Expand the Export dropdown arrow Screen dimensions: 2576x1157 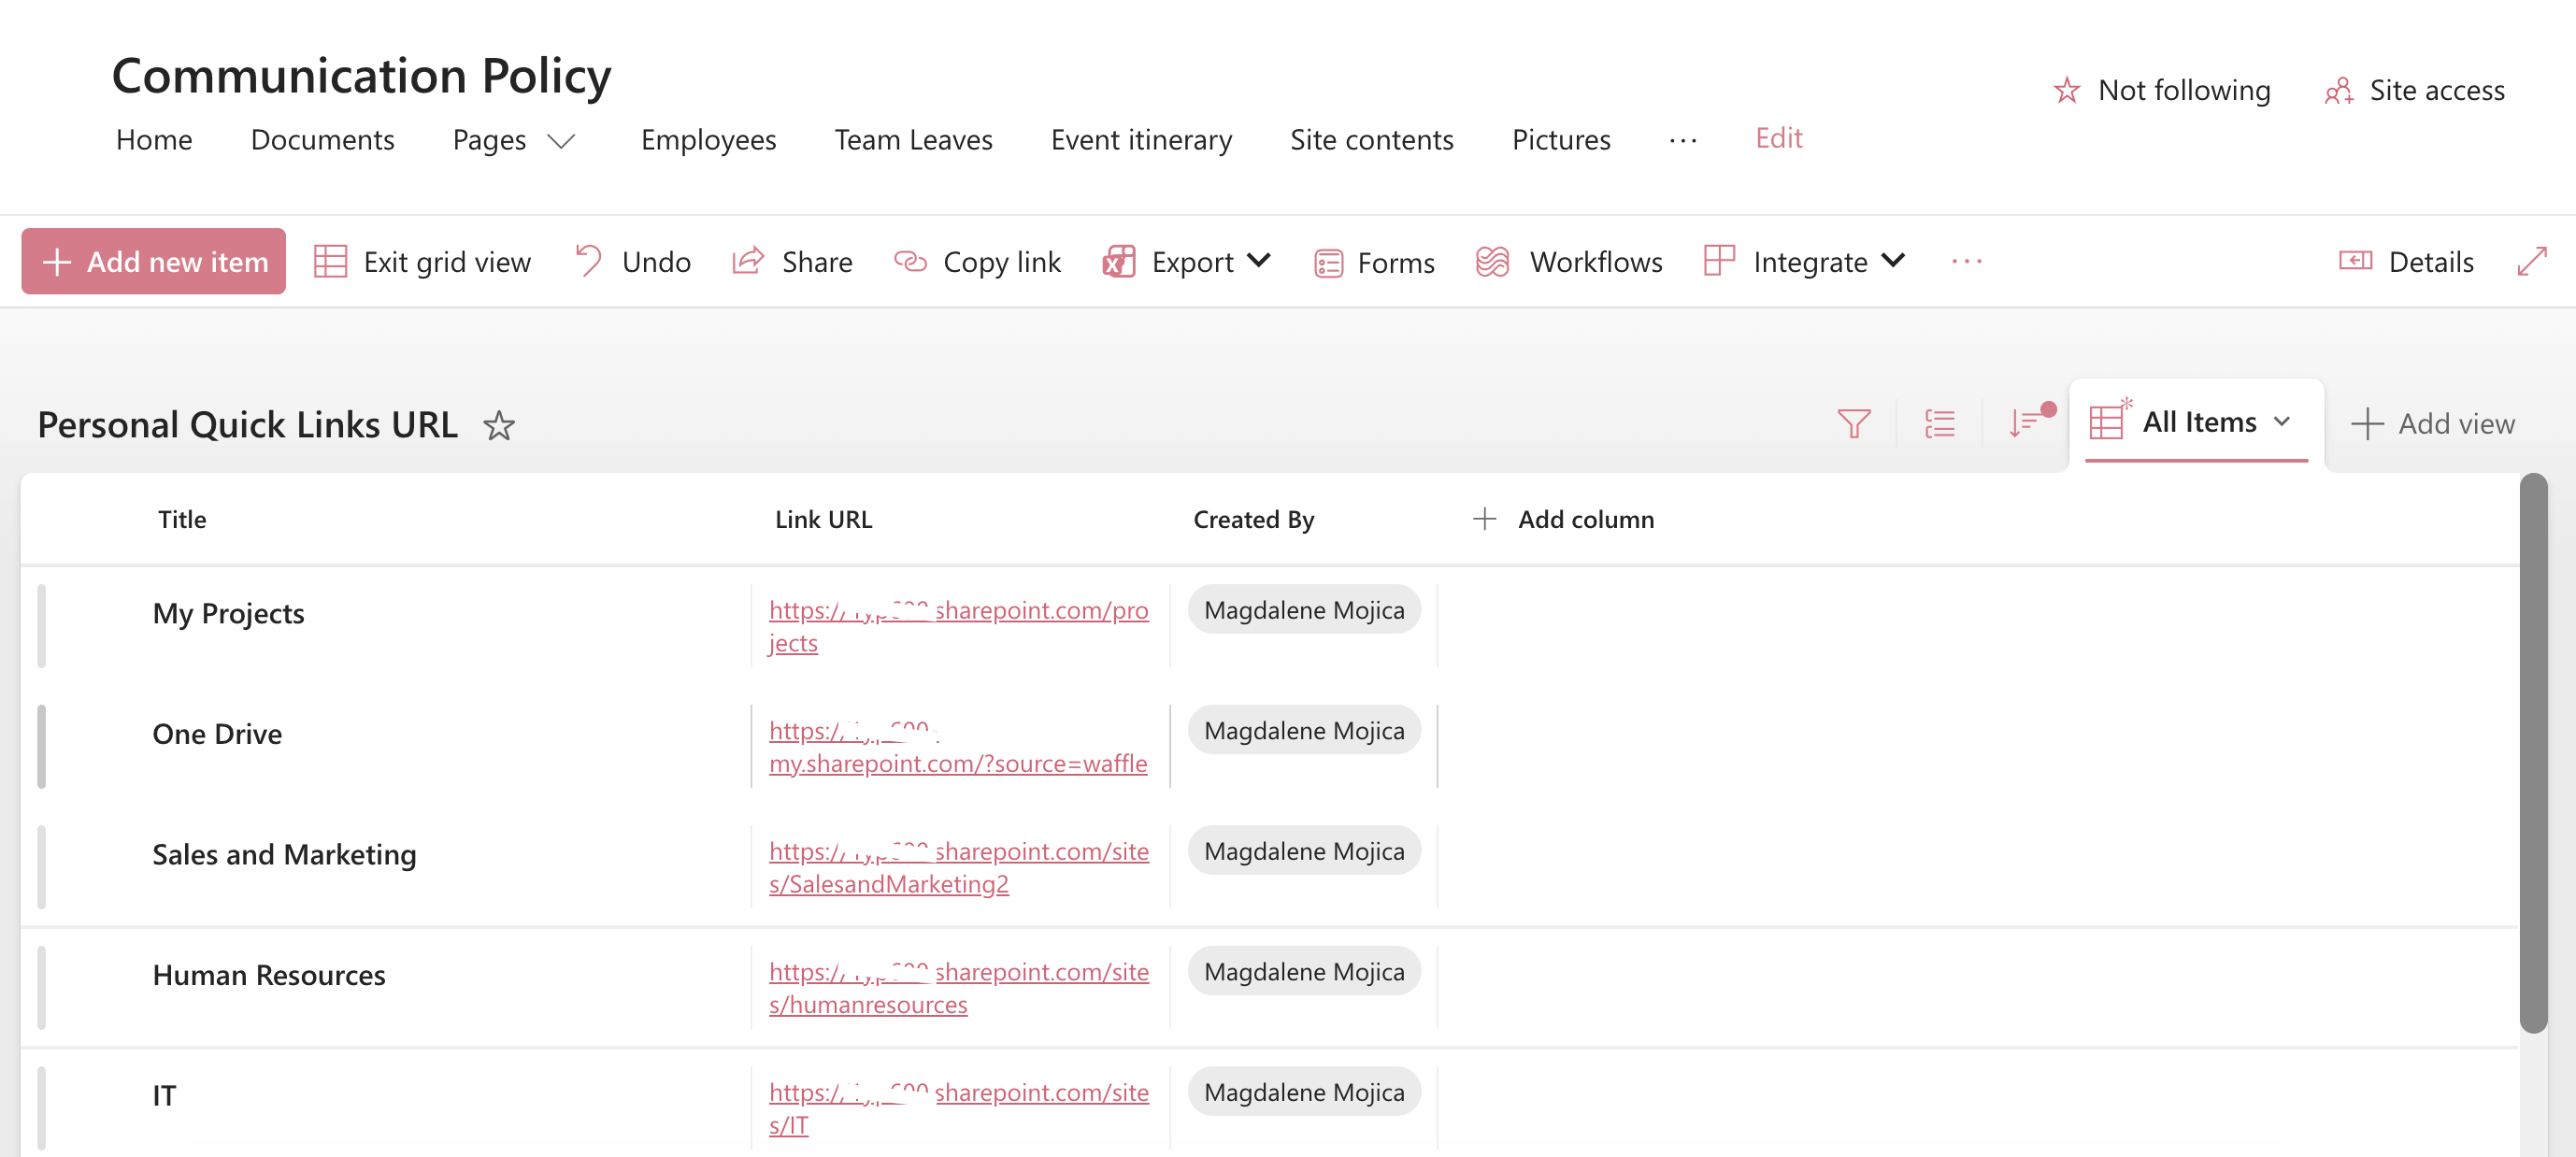click(x=1259, y=261)
